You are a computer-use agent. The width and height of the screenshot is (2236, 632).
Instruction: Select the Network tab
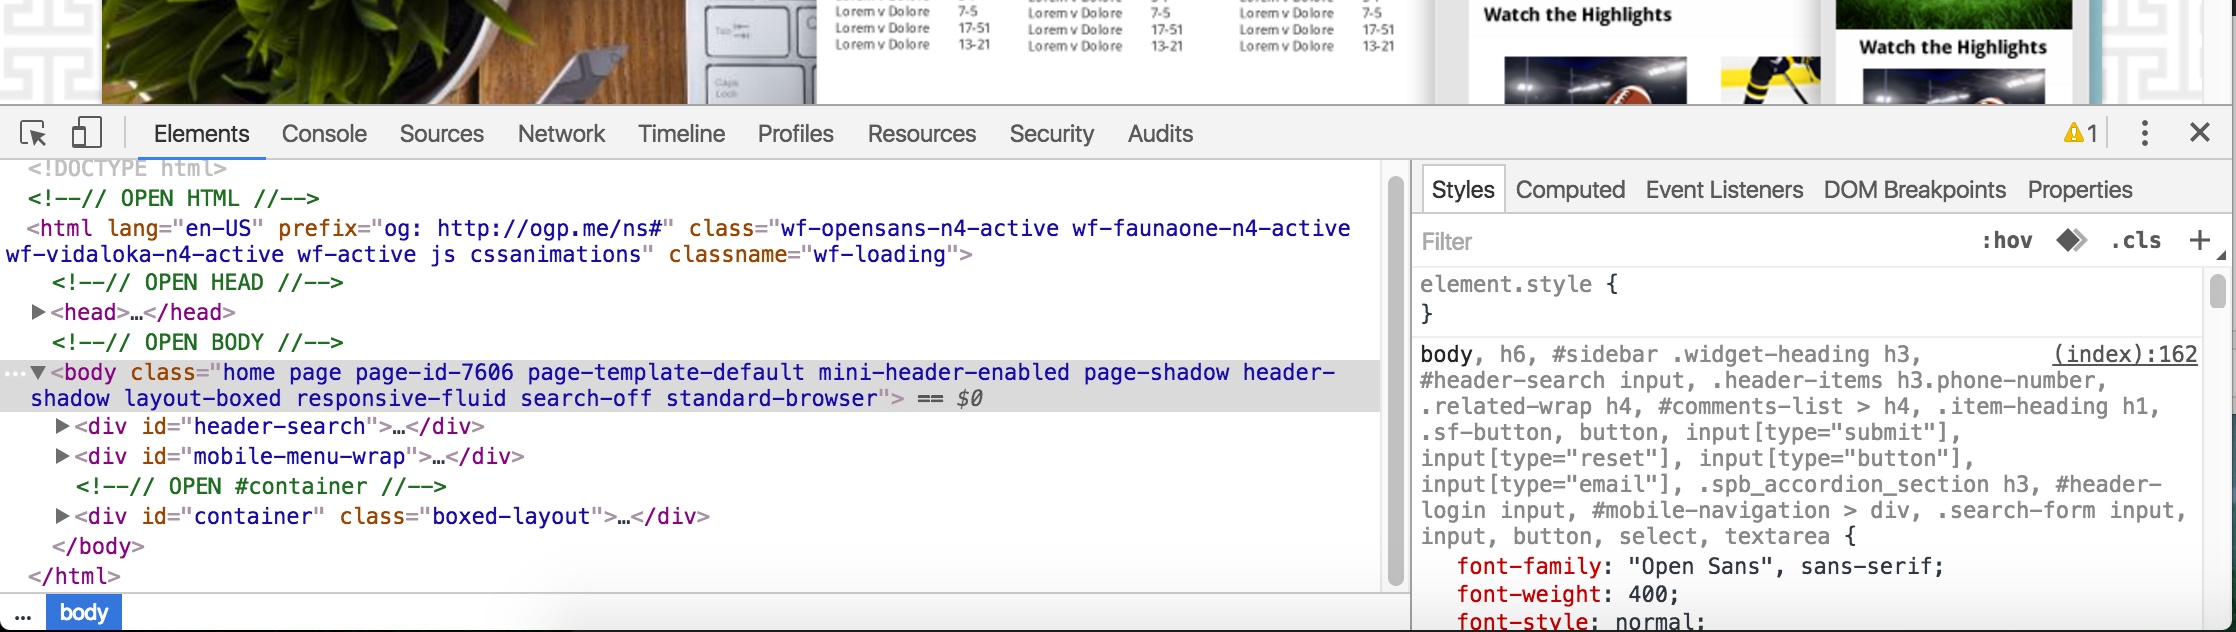tap(561, 133)
